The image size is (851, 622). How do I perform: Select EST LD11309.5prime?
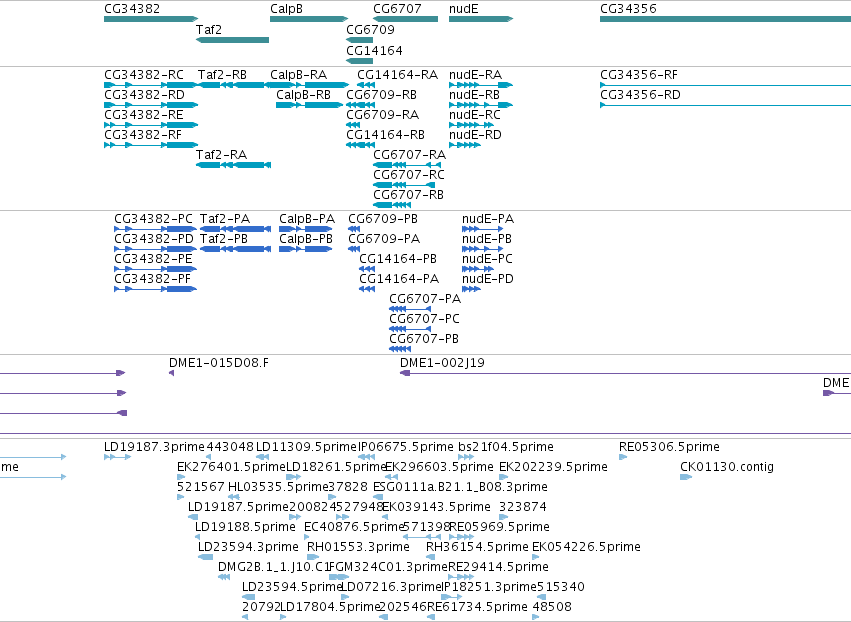(307, 447)
